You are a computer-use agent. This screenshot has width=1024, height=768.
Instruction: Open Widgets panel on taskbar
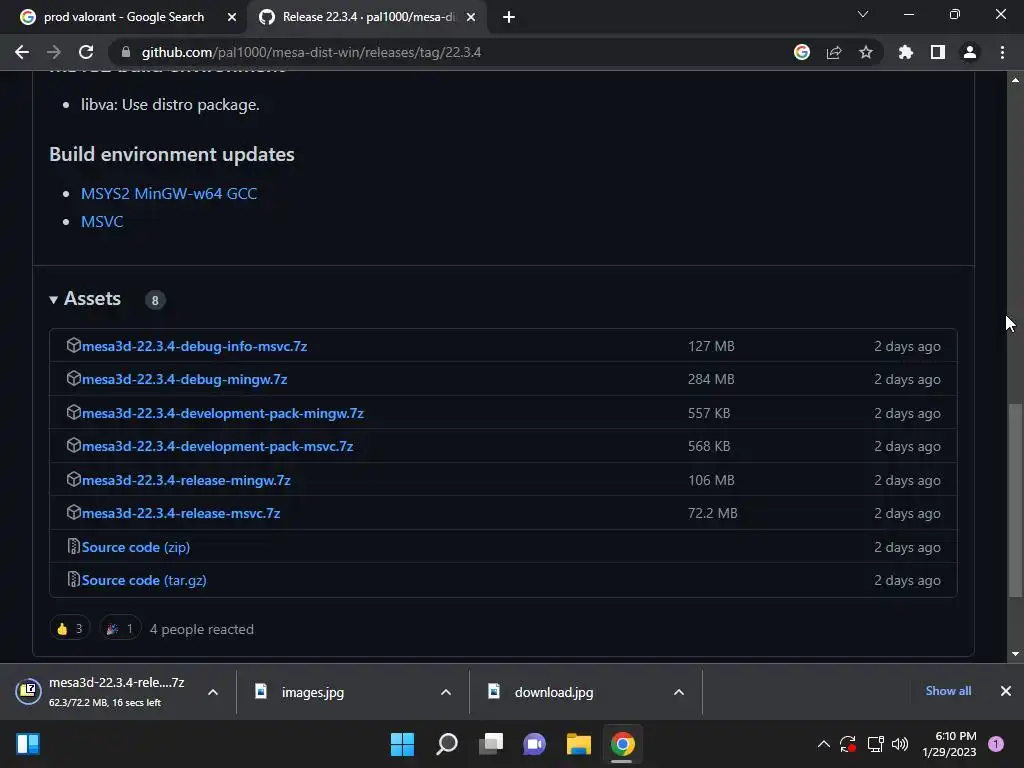pyautogui.click(x=28, y=744)
